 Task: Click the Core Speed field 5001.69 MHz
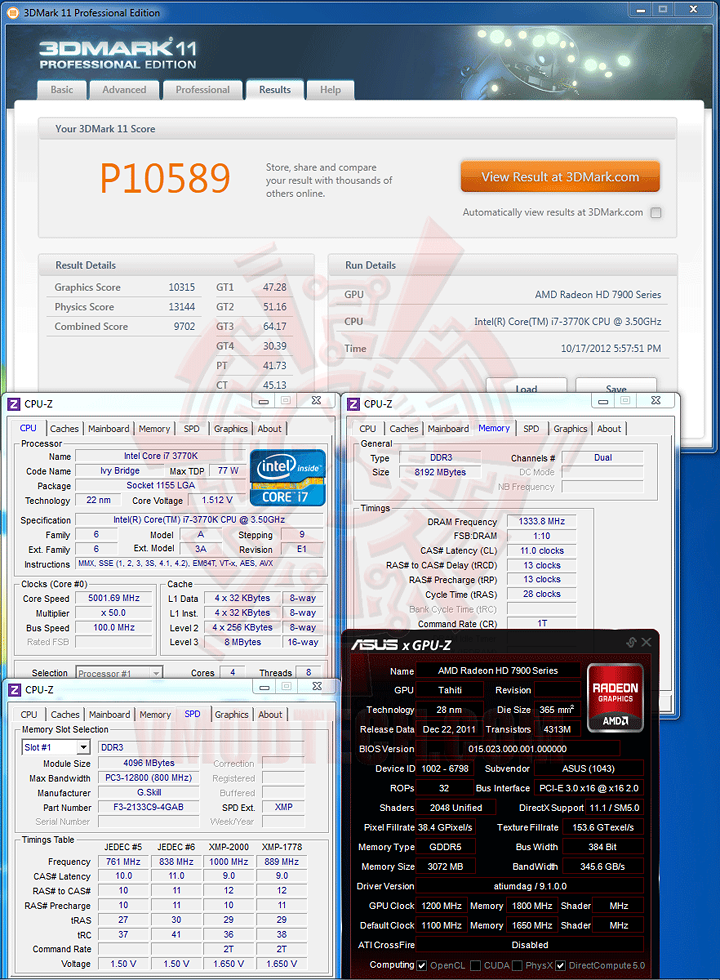(x=114, y=598)
